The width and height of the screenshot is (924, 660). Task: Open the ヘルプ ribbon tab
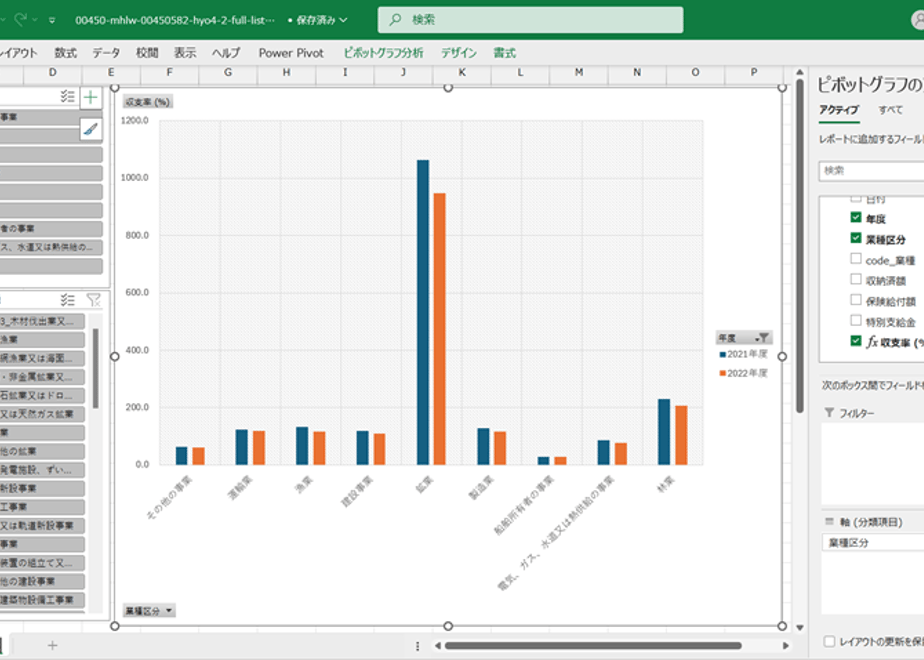click(x=226, y=53)
